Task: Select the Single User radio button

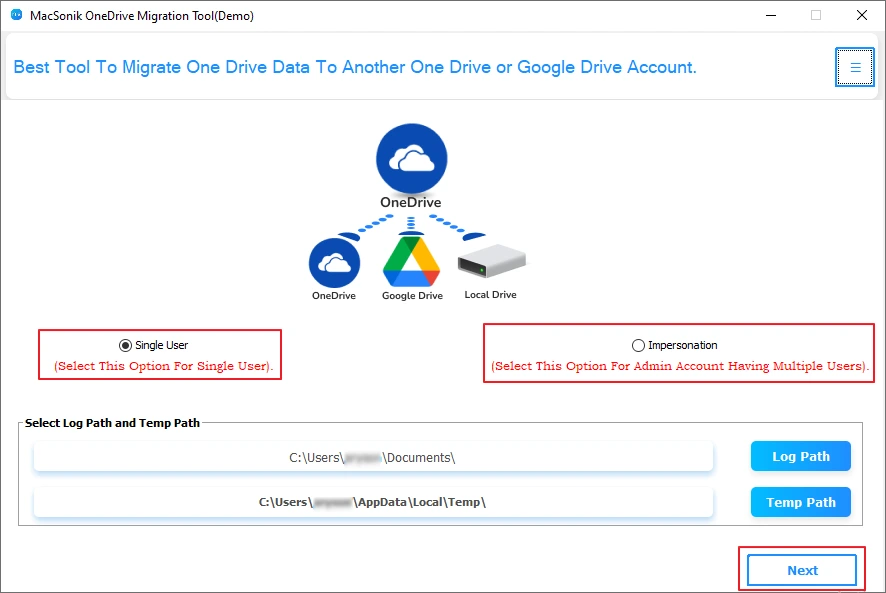Action: click(x=125, y=345)
